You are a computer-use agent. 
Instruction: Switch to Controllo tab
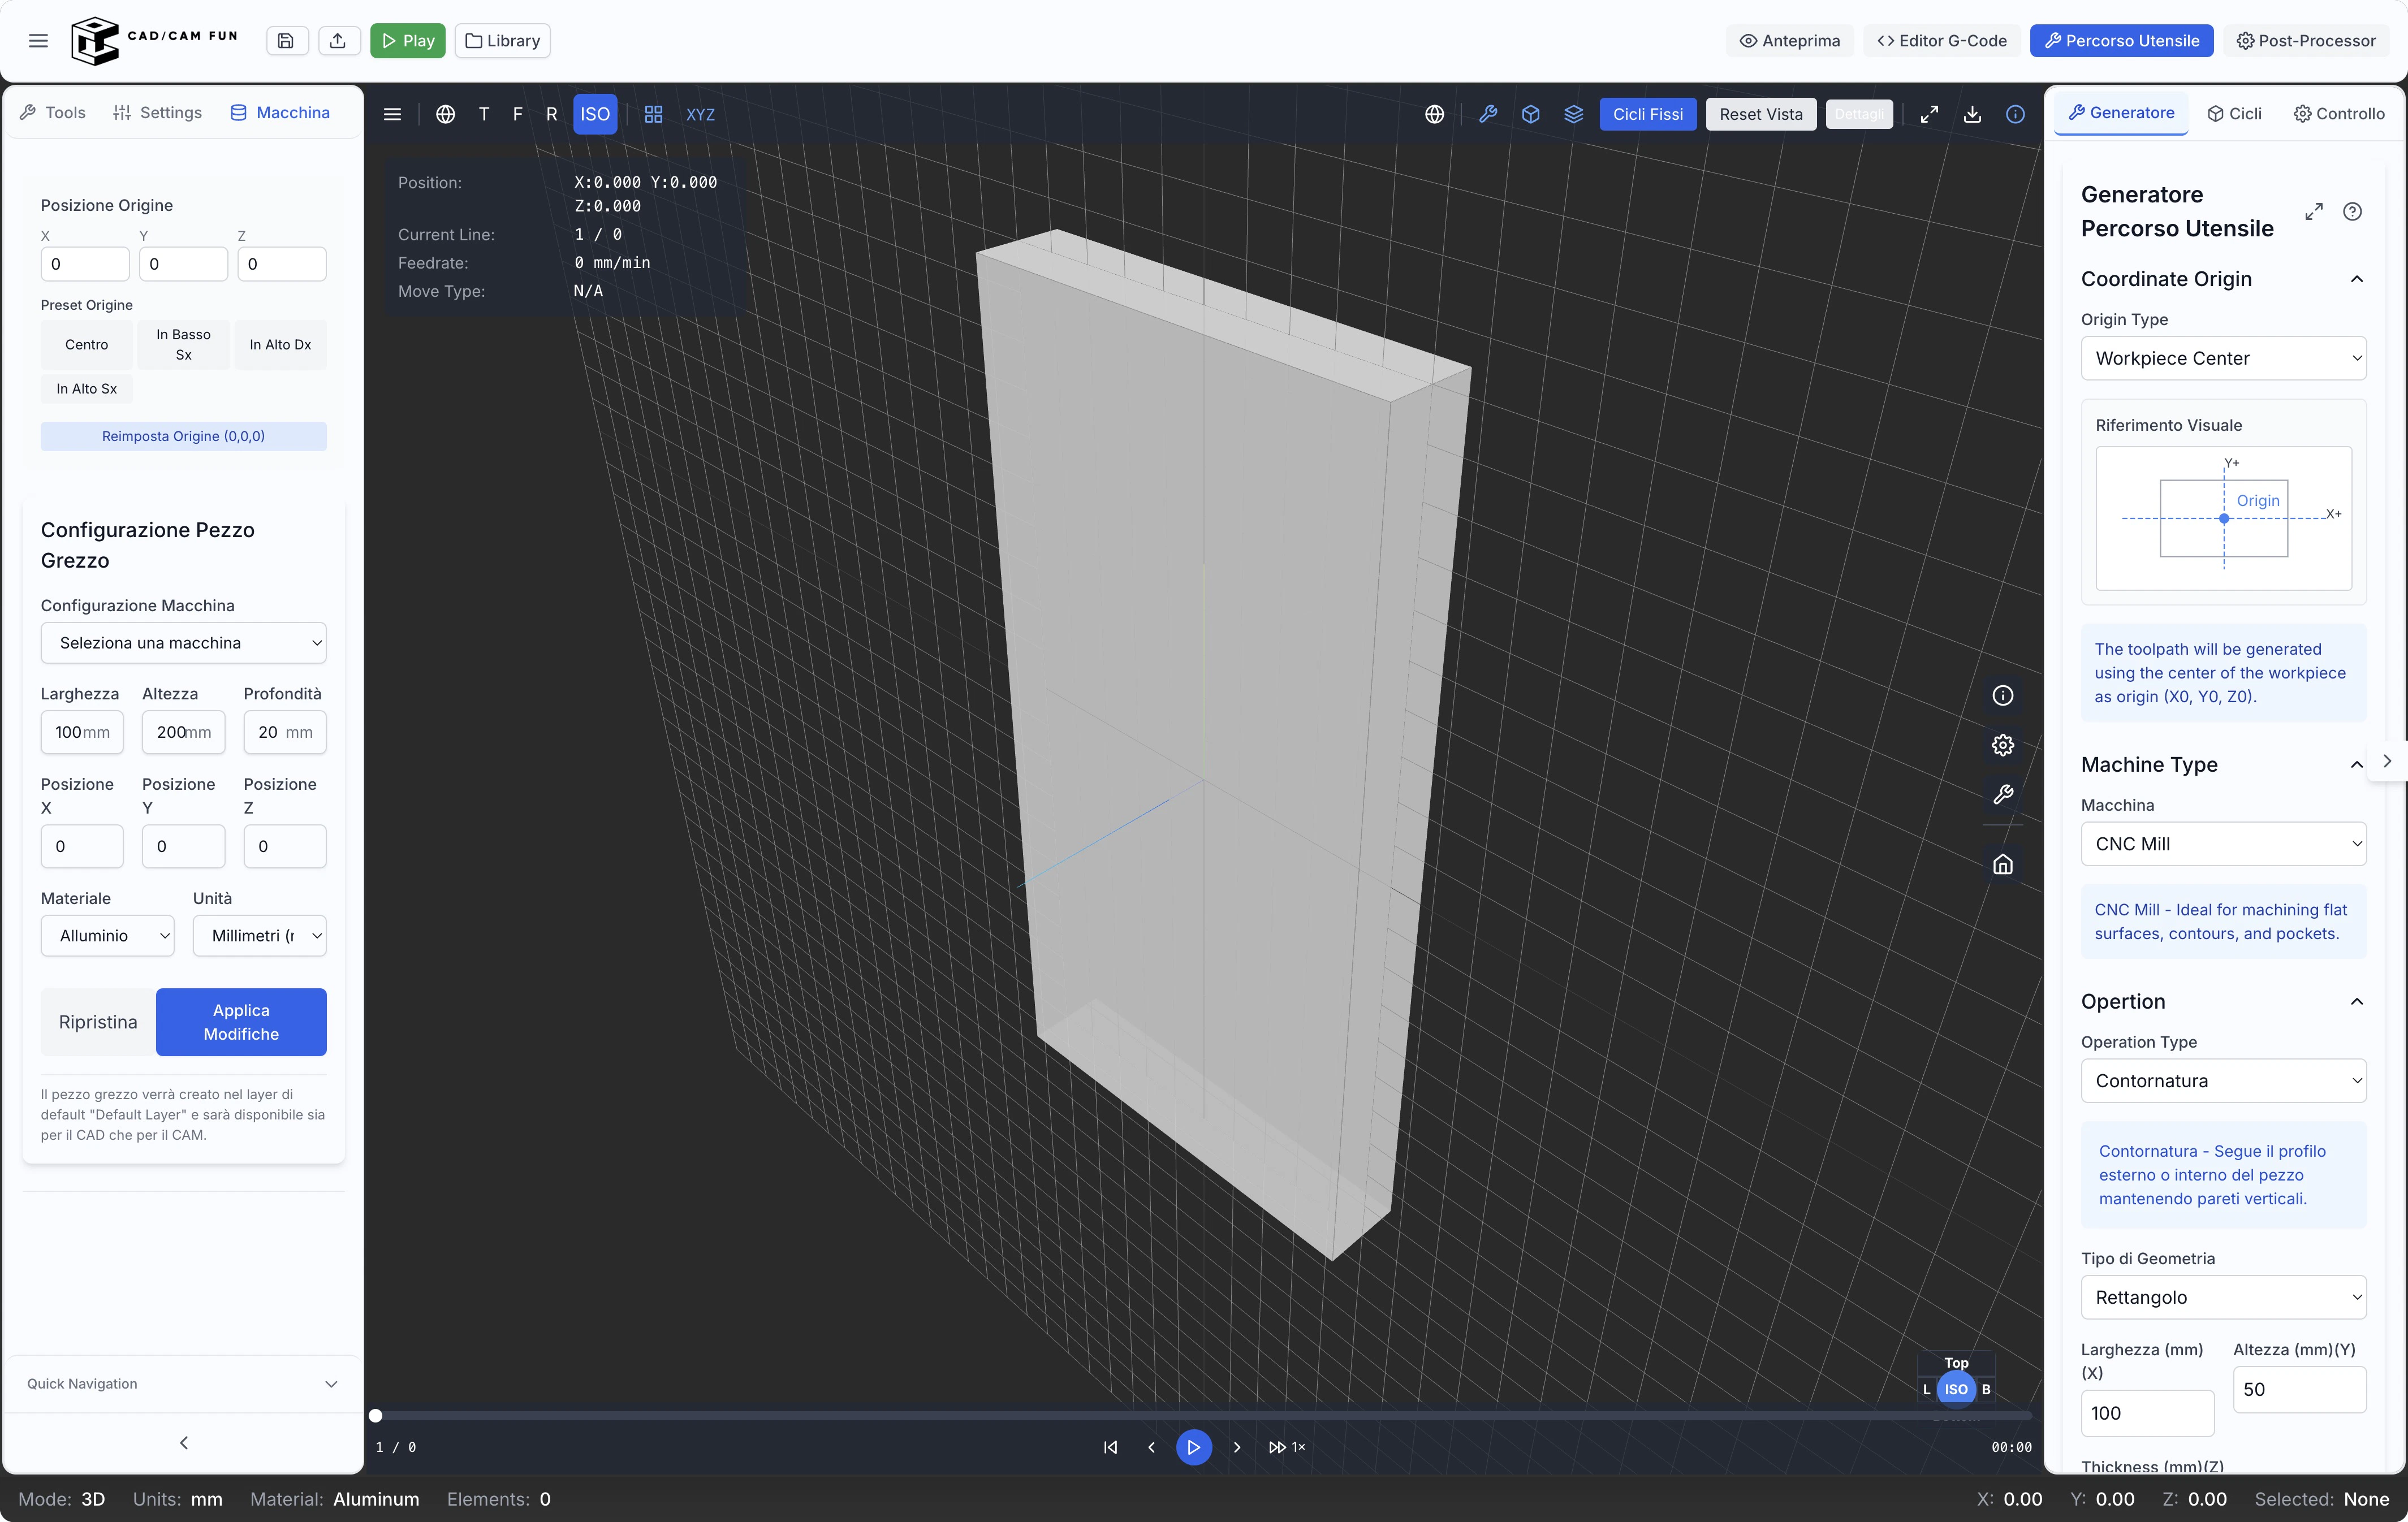pos(2339,113)
